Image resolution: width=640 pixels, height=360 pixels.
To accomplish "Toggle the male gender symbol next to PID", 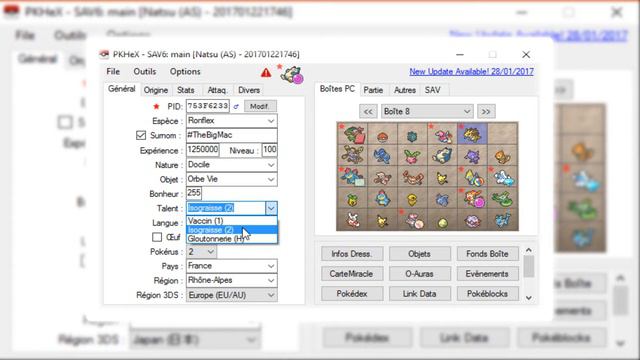I will click(236, 107).
